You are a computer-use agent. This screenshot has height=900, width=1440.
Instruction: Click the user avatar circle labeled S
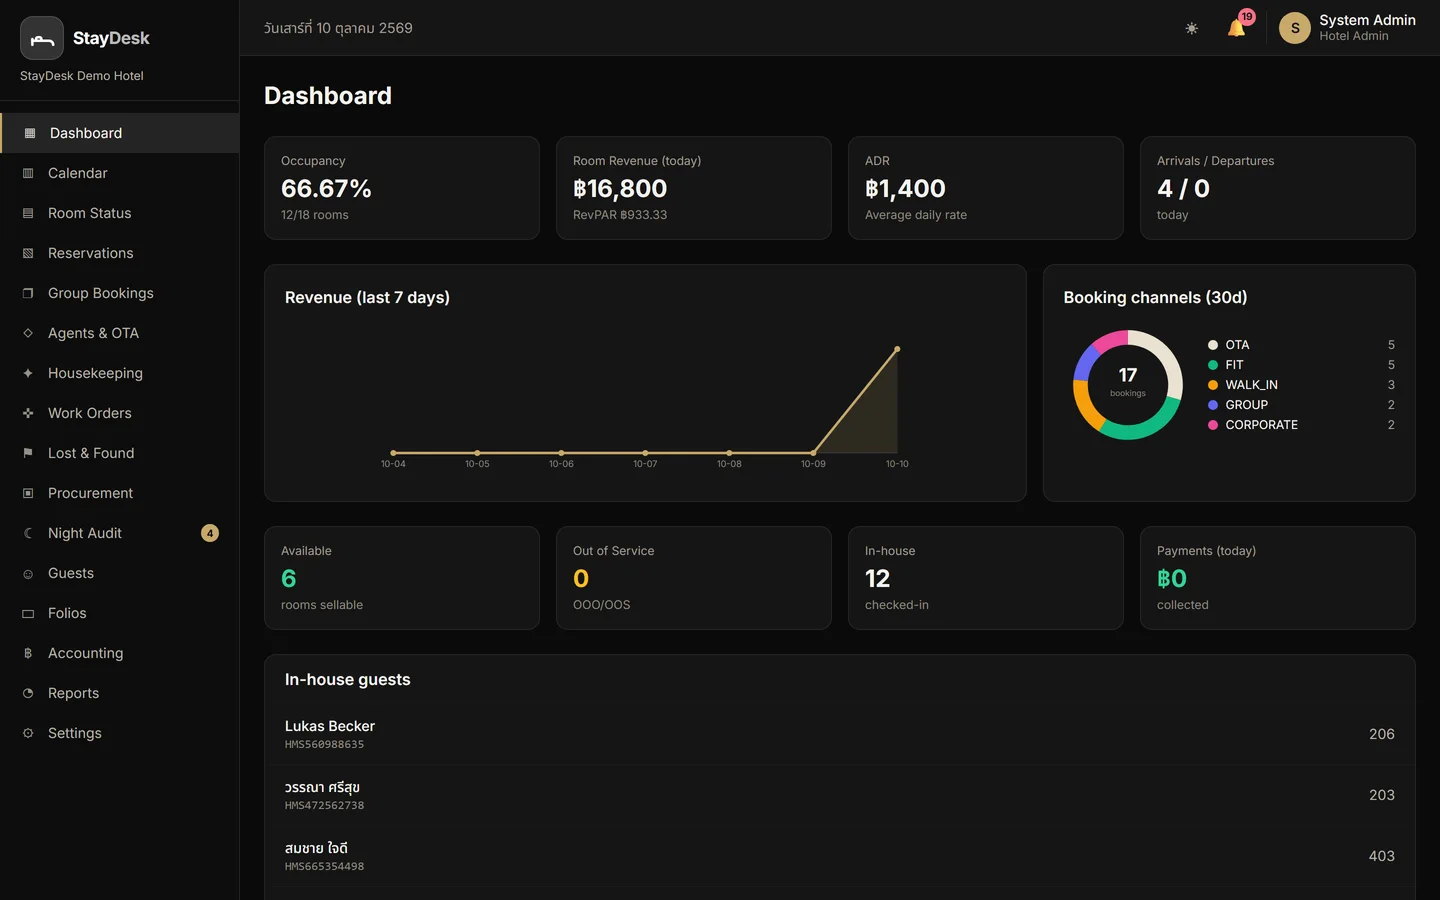tap(1295, 28)
